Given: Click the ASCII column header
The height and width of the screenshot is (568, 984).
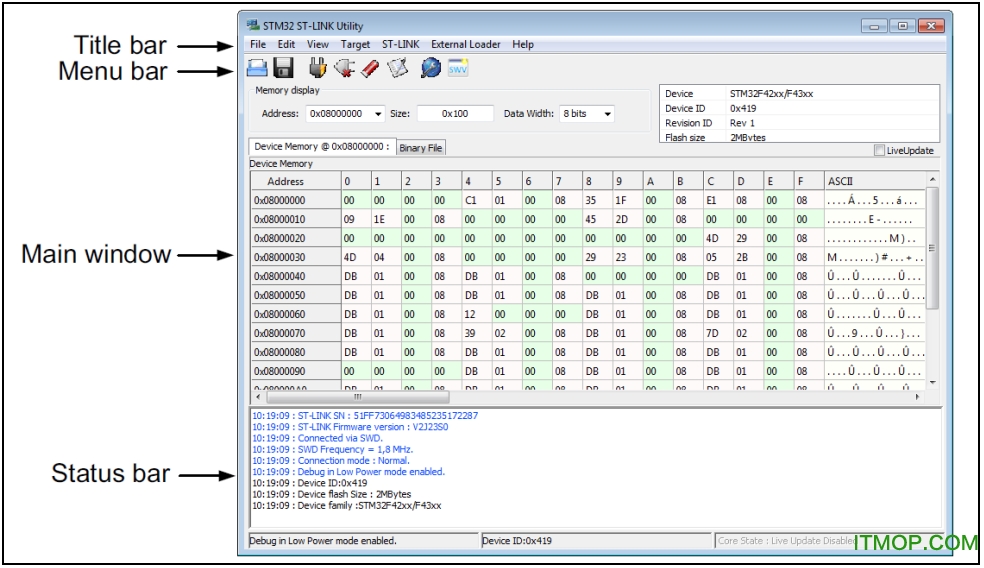Looking at the screenshot, I should click(x=875, y=181).
